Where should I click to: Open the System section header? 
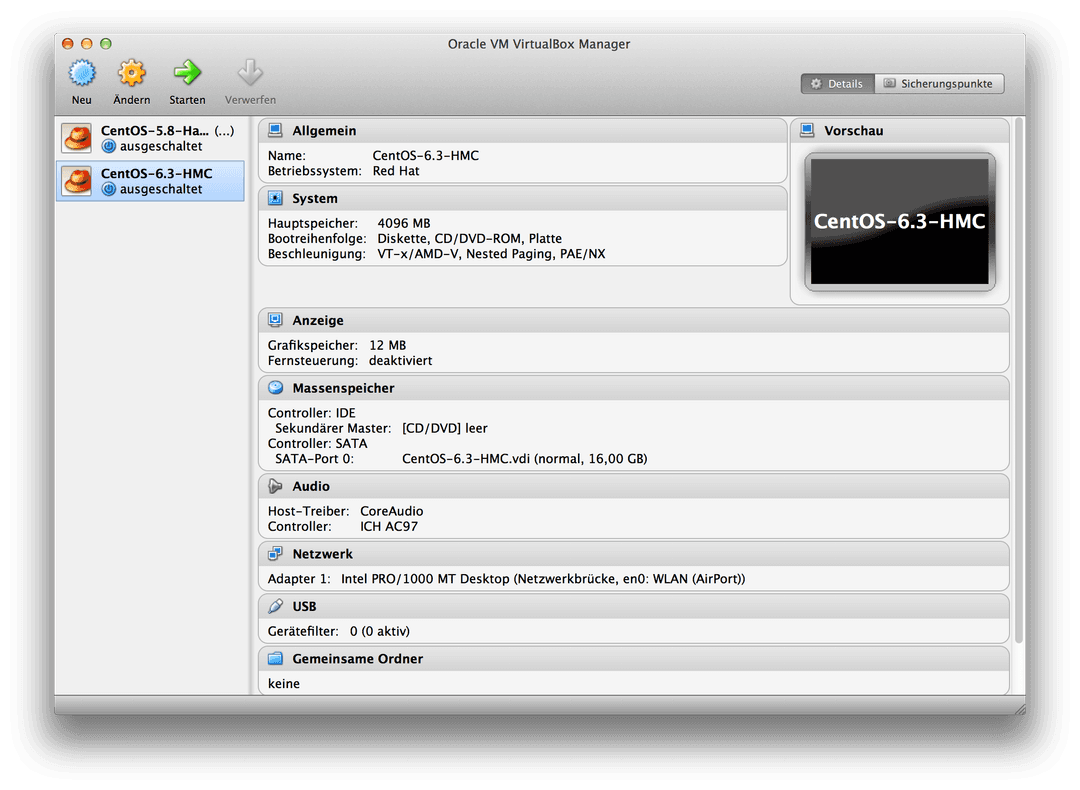coord(315,199)
